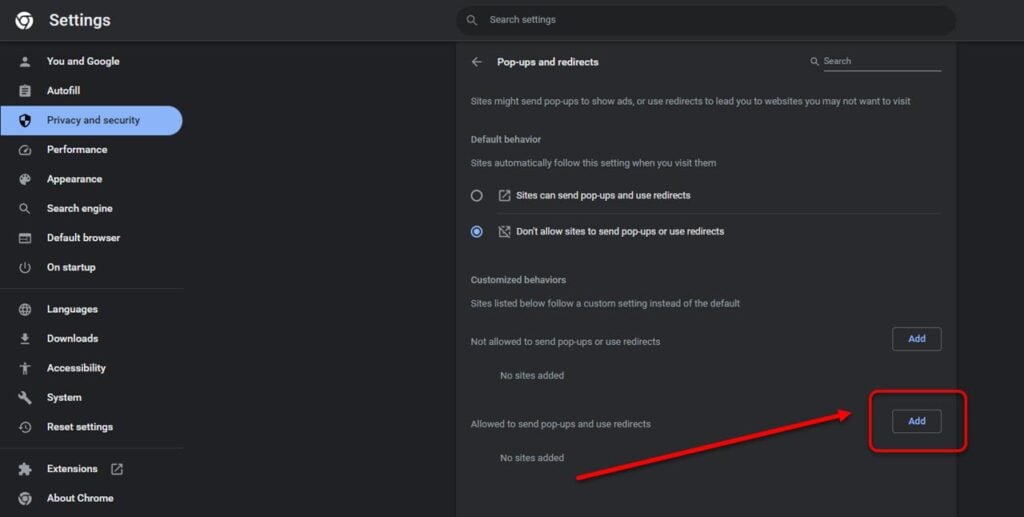The width and height of the screenshot is (1024, 517).
Task: Click the Autofill clipboard icon
Action: (25, 91)
